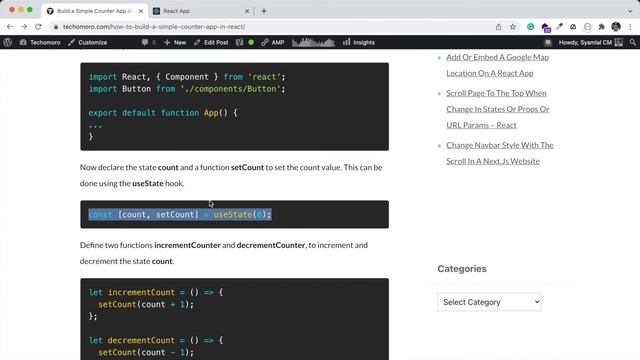The height and width of the screenshot is (360, 640).
Task: Switch to the React App tab
Action: (200, 11)
